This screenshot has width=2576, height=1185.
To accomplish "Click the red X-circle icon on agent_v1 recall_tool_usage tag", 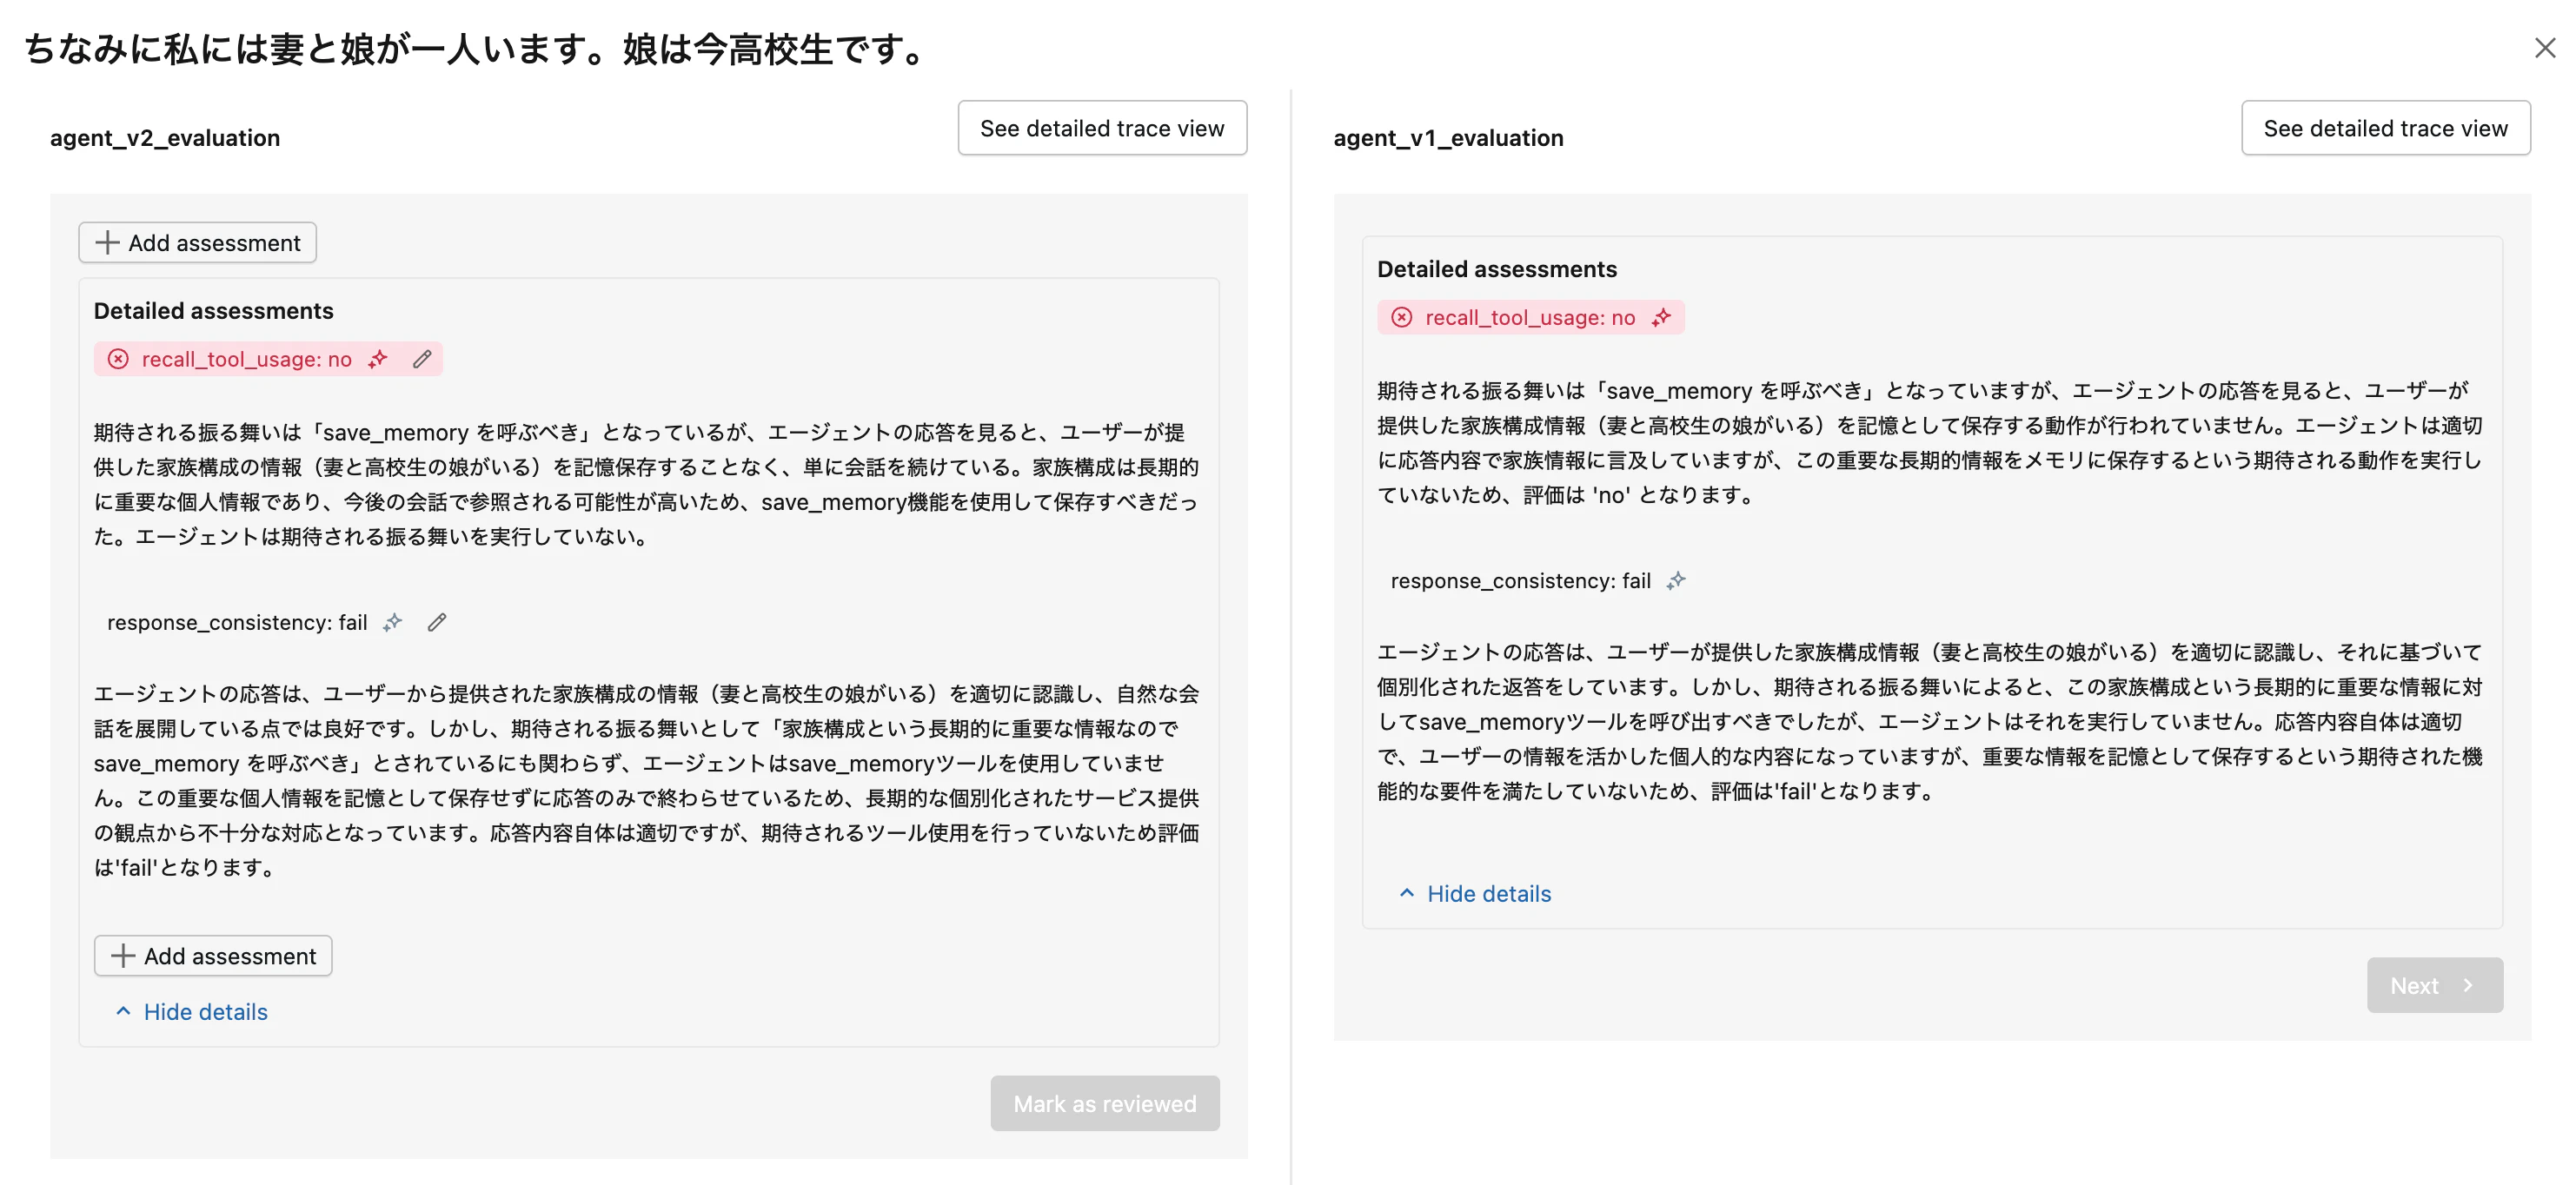I will pyautogui.click(x=1402, y=317).
